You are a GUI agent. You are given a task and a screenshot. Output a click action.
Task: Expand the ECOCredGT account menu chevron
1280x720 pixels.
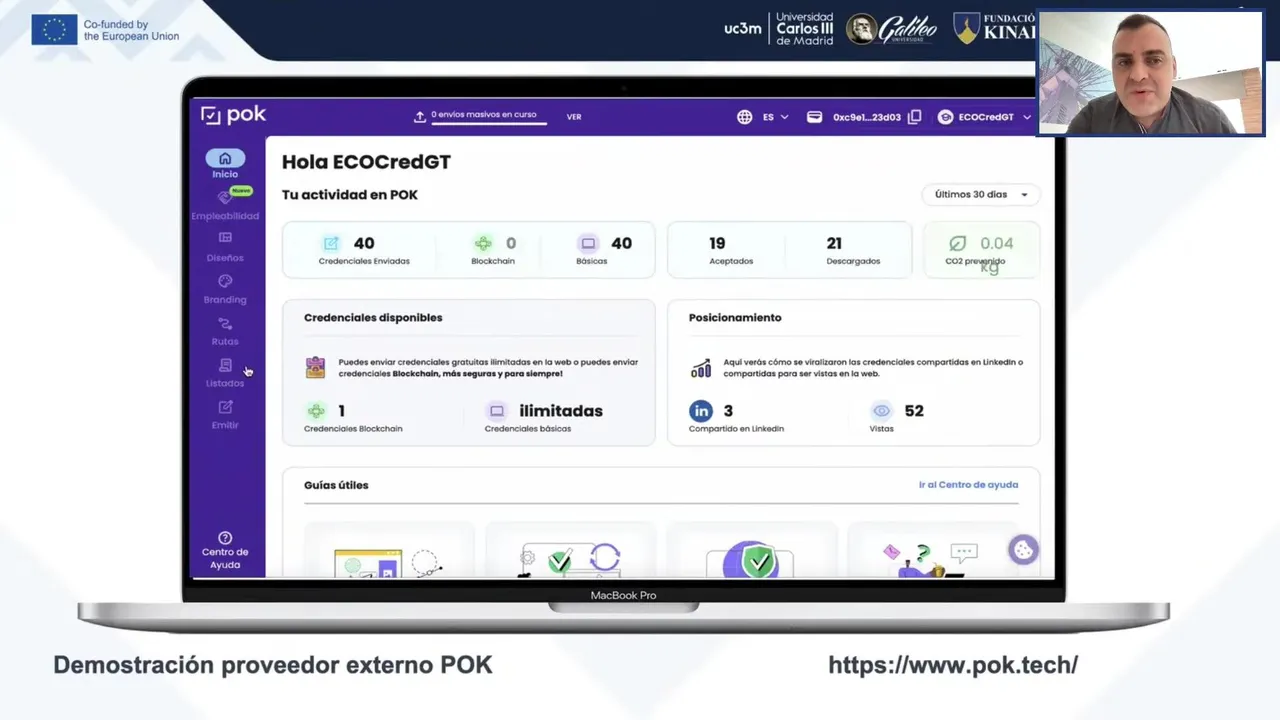coord(1026,117)
